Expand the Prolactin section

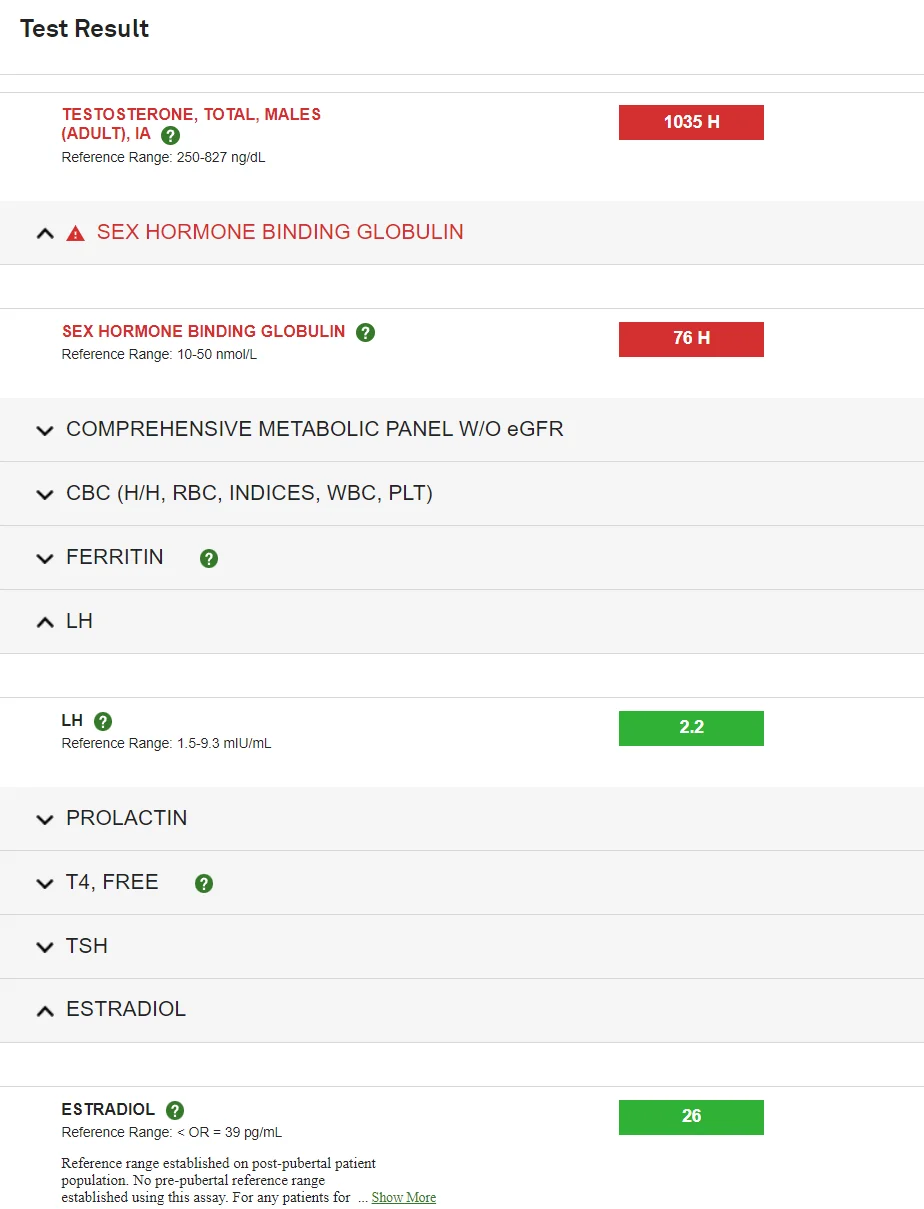(45, 819)
